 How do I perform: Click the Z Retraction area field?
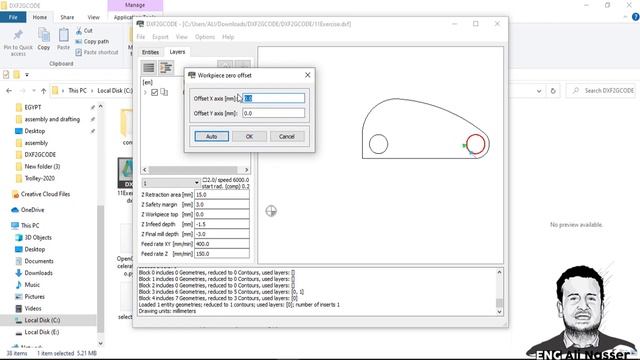coord(222,195)
